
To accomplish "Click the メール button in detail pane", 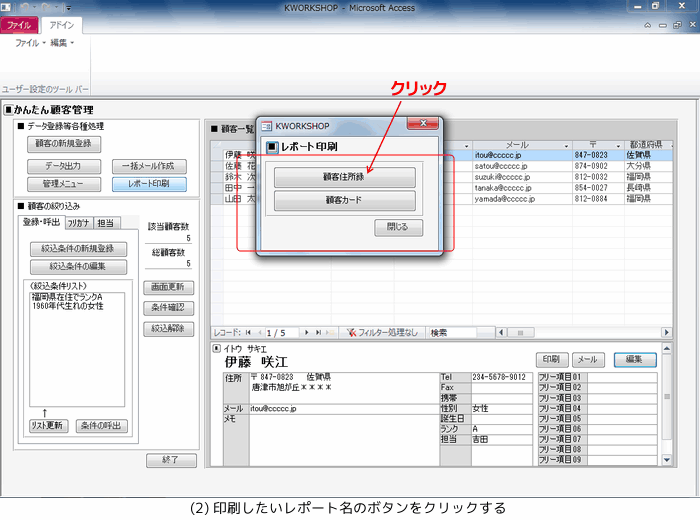I will (588, 359).
